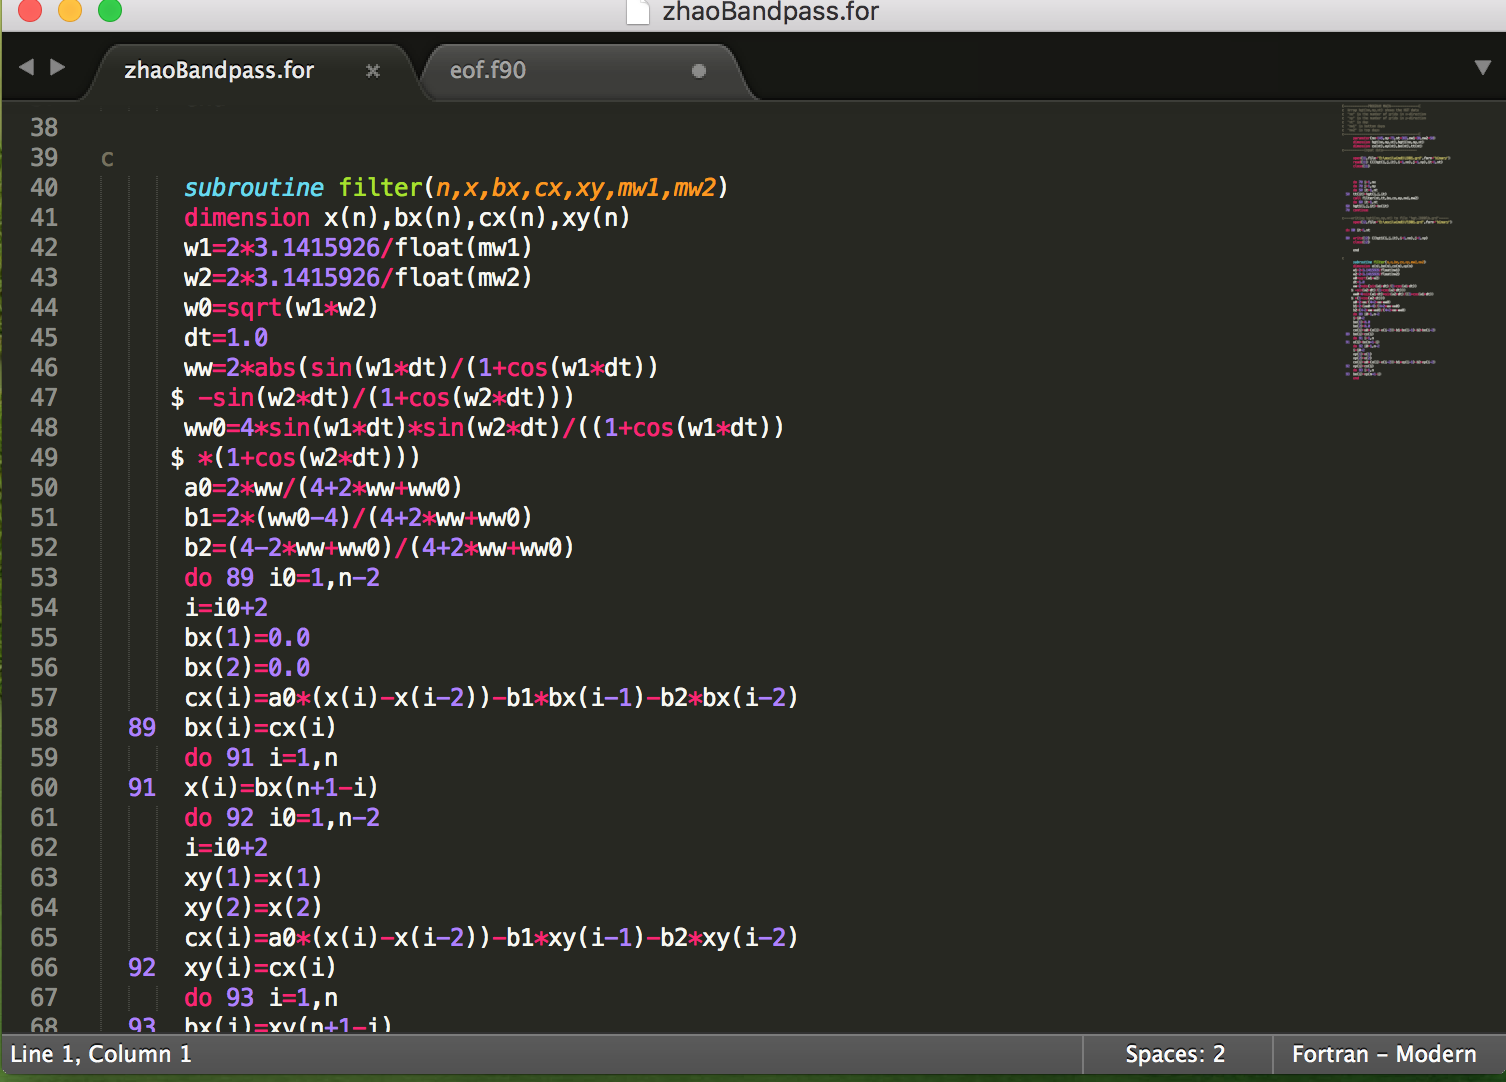The height and width of the screenshot is (1082, 1506).
Task: Click the close x on zhaoBandpass.for tab
Action: click(373, 71)
